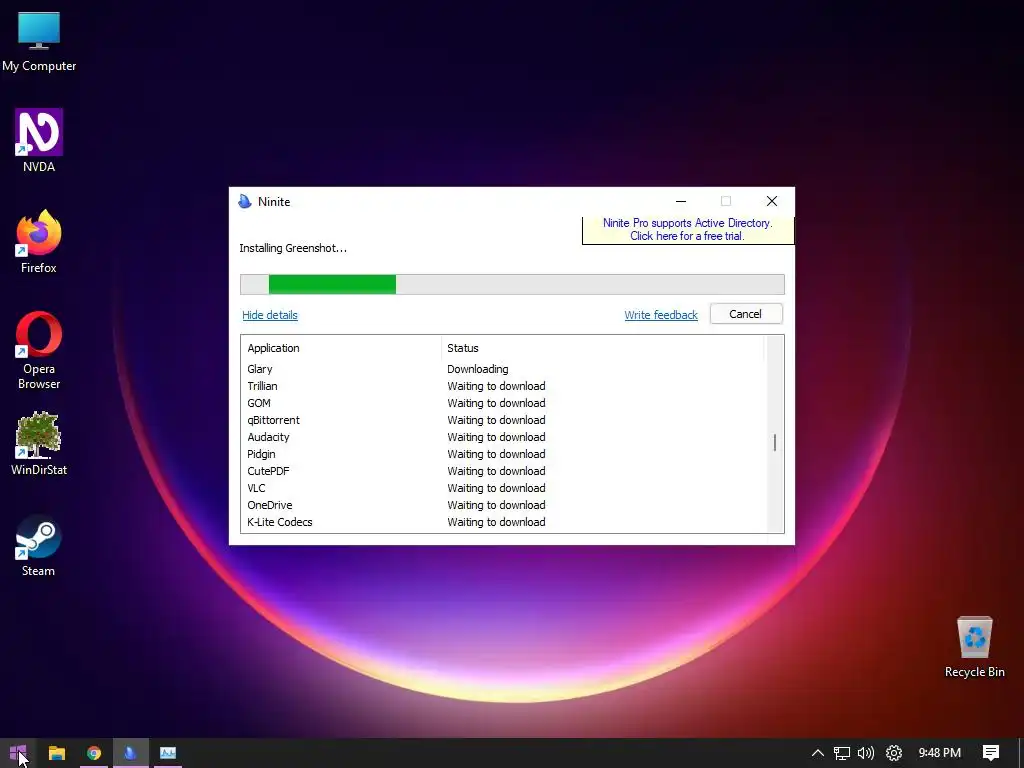Open Firefox desktop shortcut
The width and height of the screenshot is (1024, 768).
point(39,242)
